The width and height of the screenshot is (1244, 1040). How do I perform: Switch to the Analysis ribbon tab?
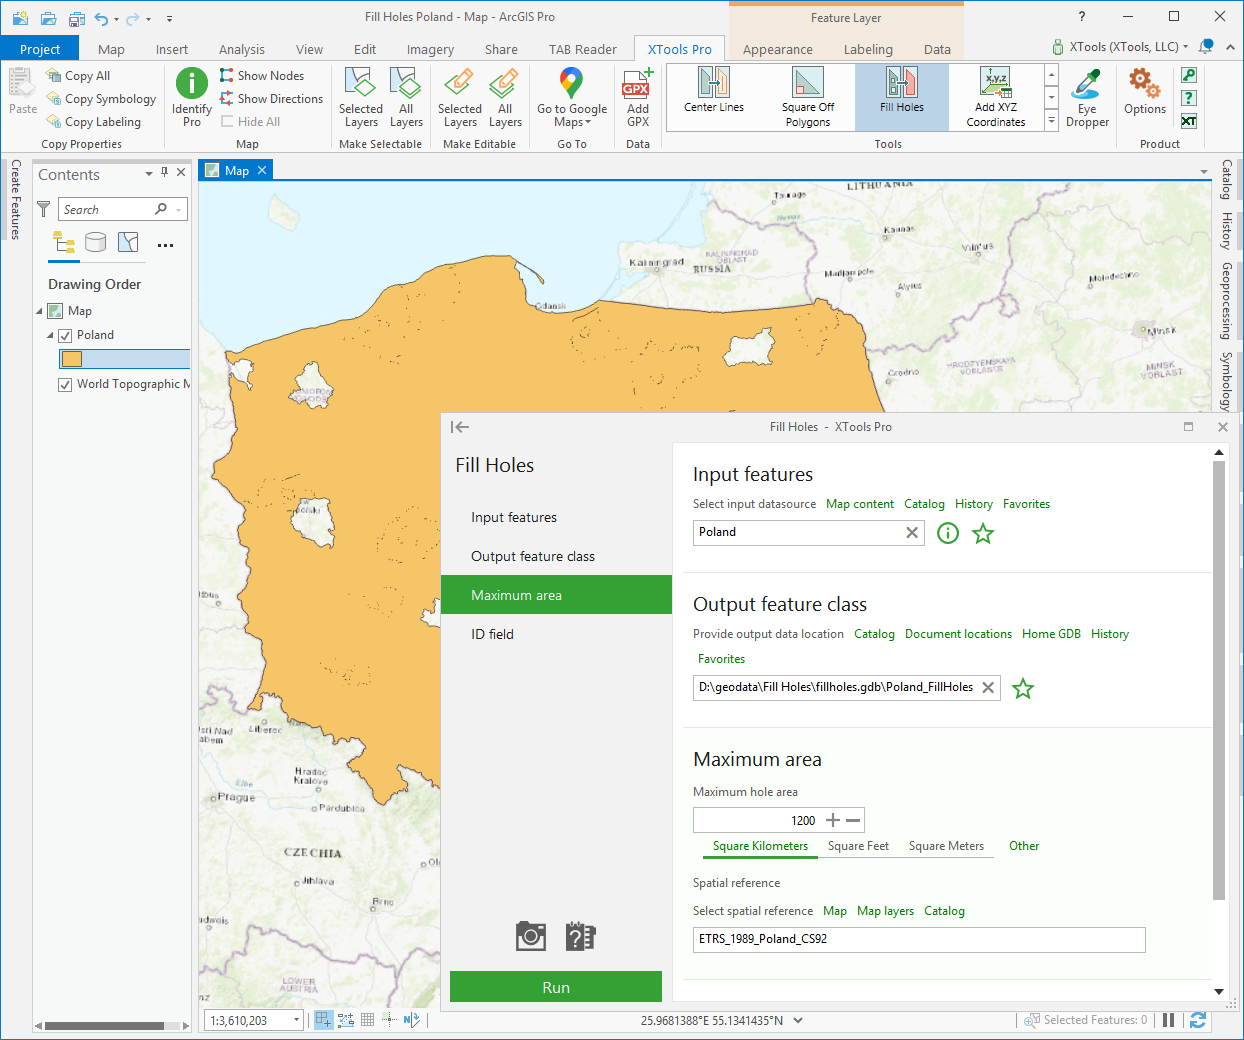pos(242,49)
